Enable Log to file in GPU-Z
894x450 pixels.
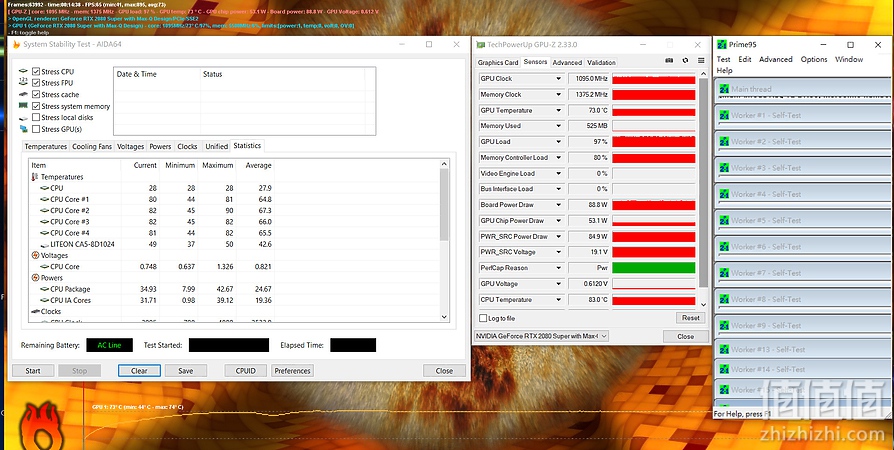[483, 318]
